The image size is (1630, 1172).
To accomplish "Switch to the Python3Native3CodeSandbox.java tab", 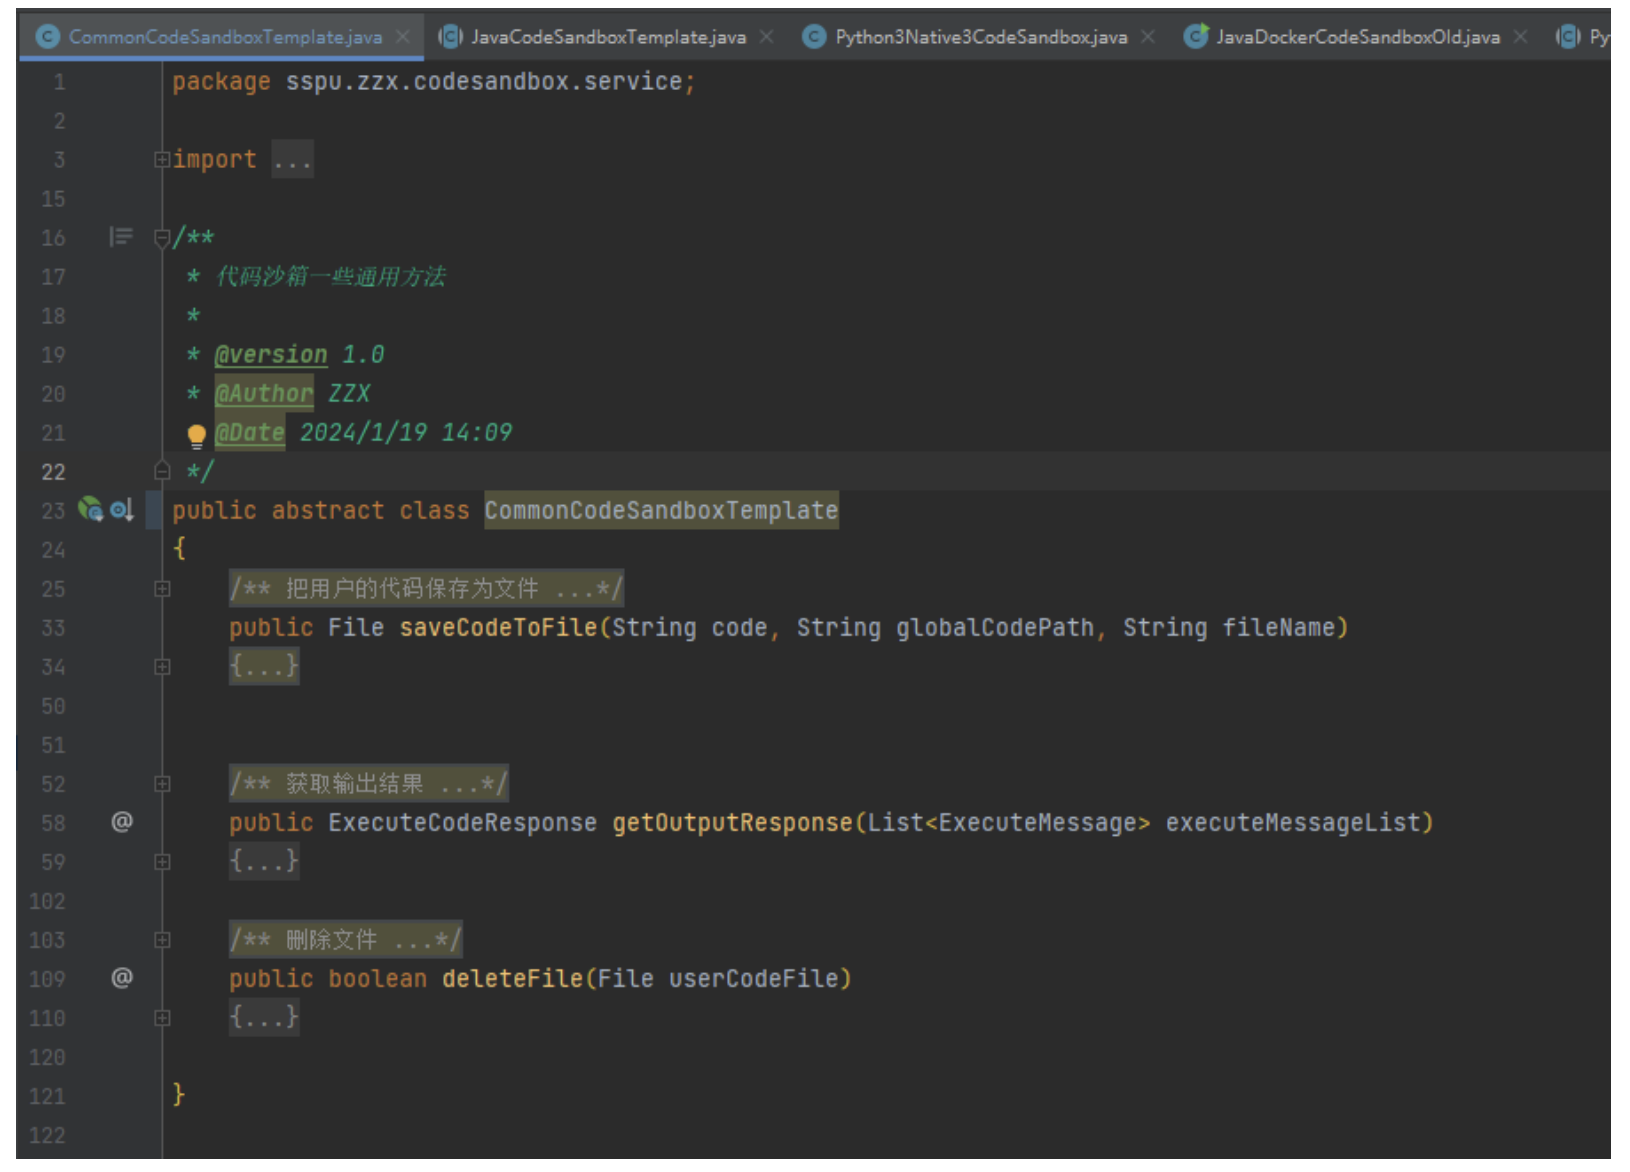I will [980, 37].
